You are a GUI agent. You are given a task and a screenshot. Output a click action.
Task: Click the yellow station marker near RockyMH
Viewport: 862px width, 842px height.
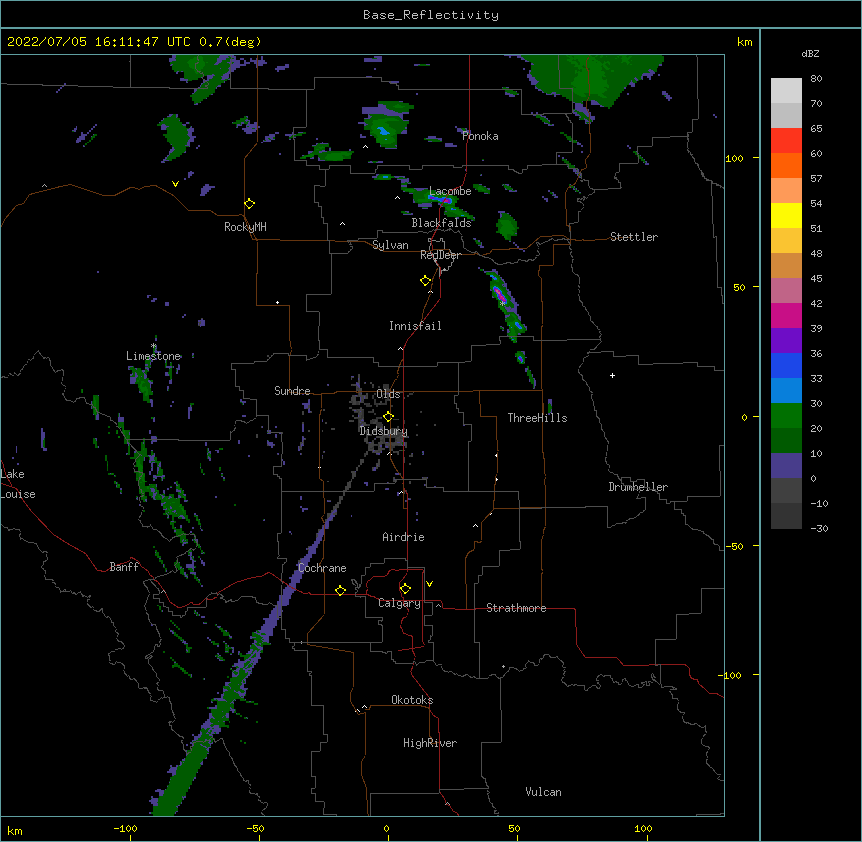249,203
